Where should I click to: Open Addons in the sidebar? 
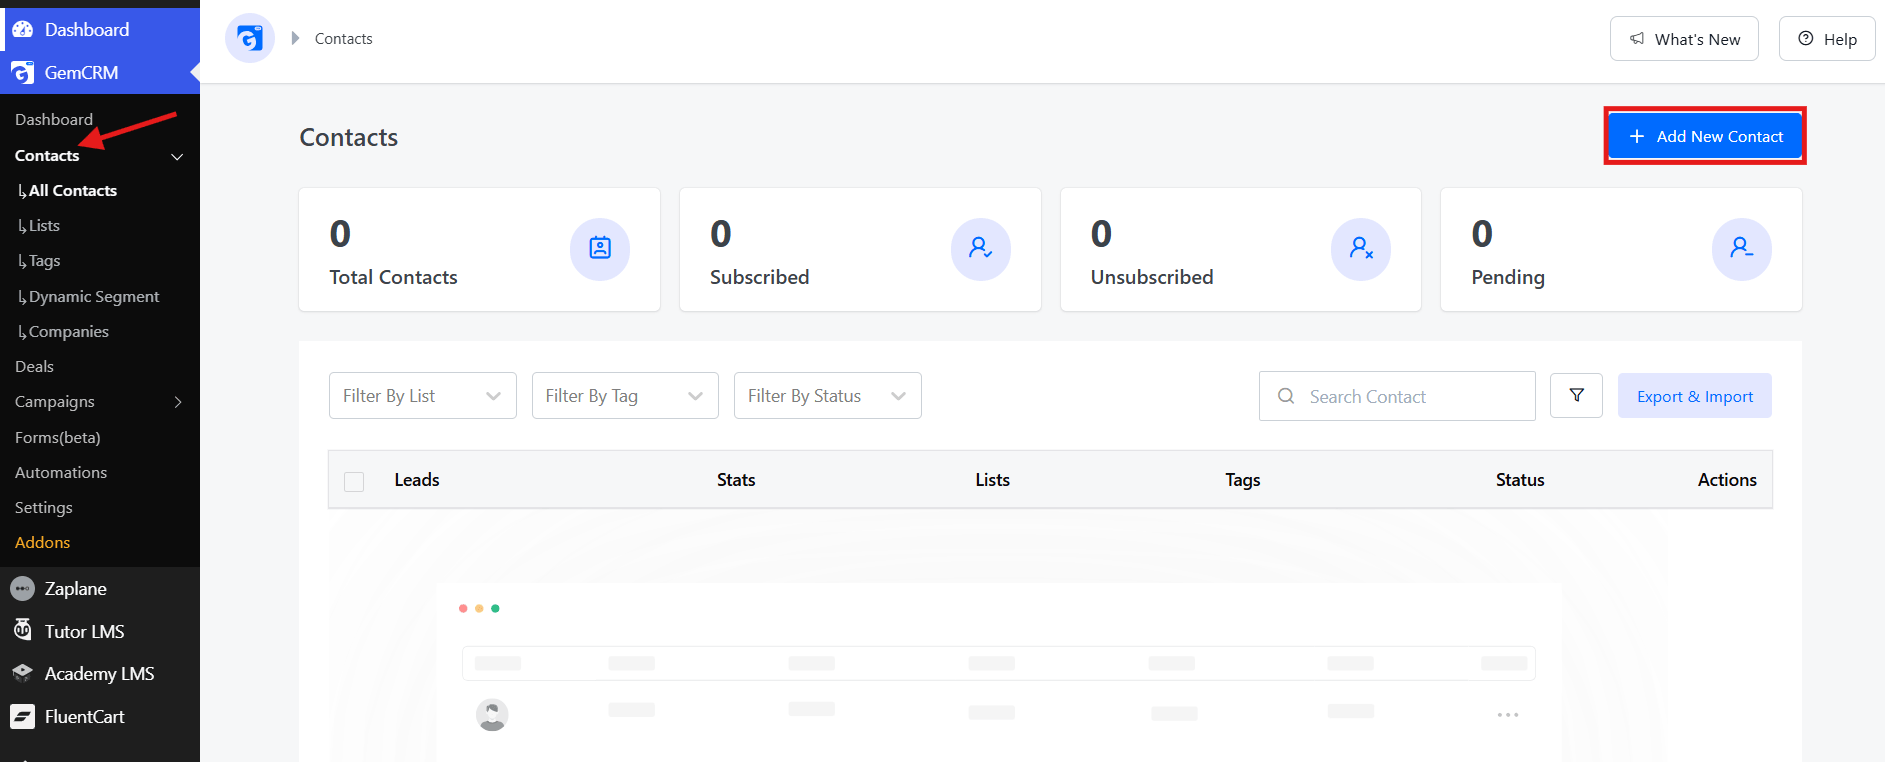43,543
